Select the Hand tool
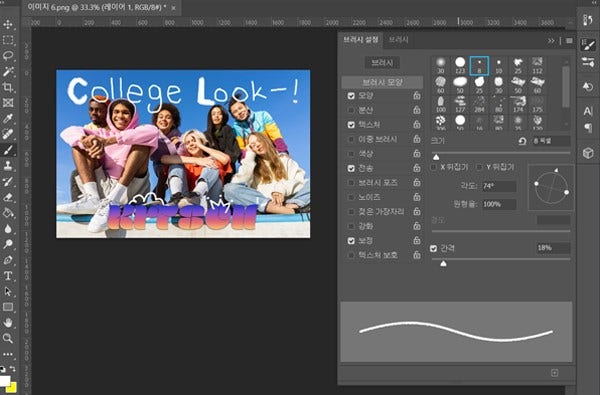 8,323
